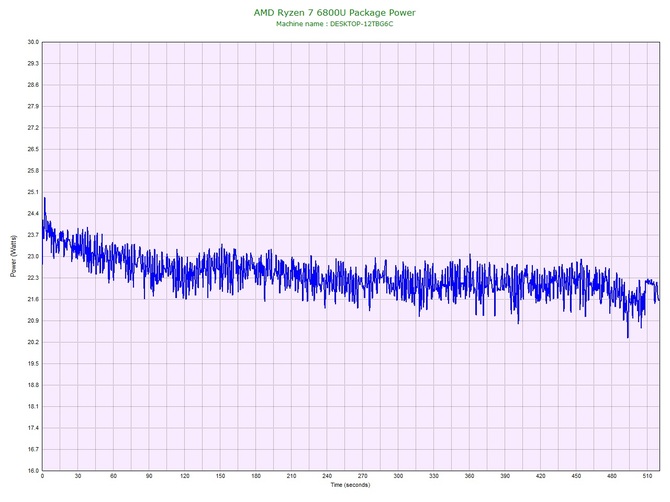
Task: Click the 360 tick on the time axis
Action: (470, 476)
